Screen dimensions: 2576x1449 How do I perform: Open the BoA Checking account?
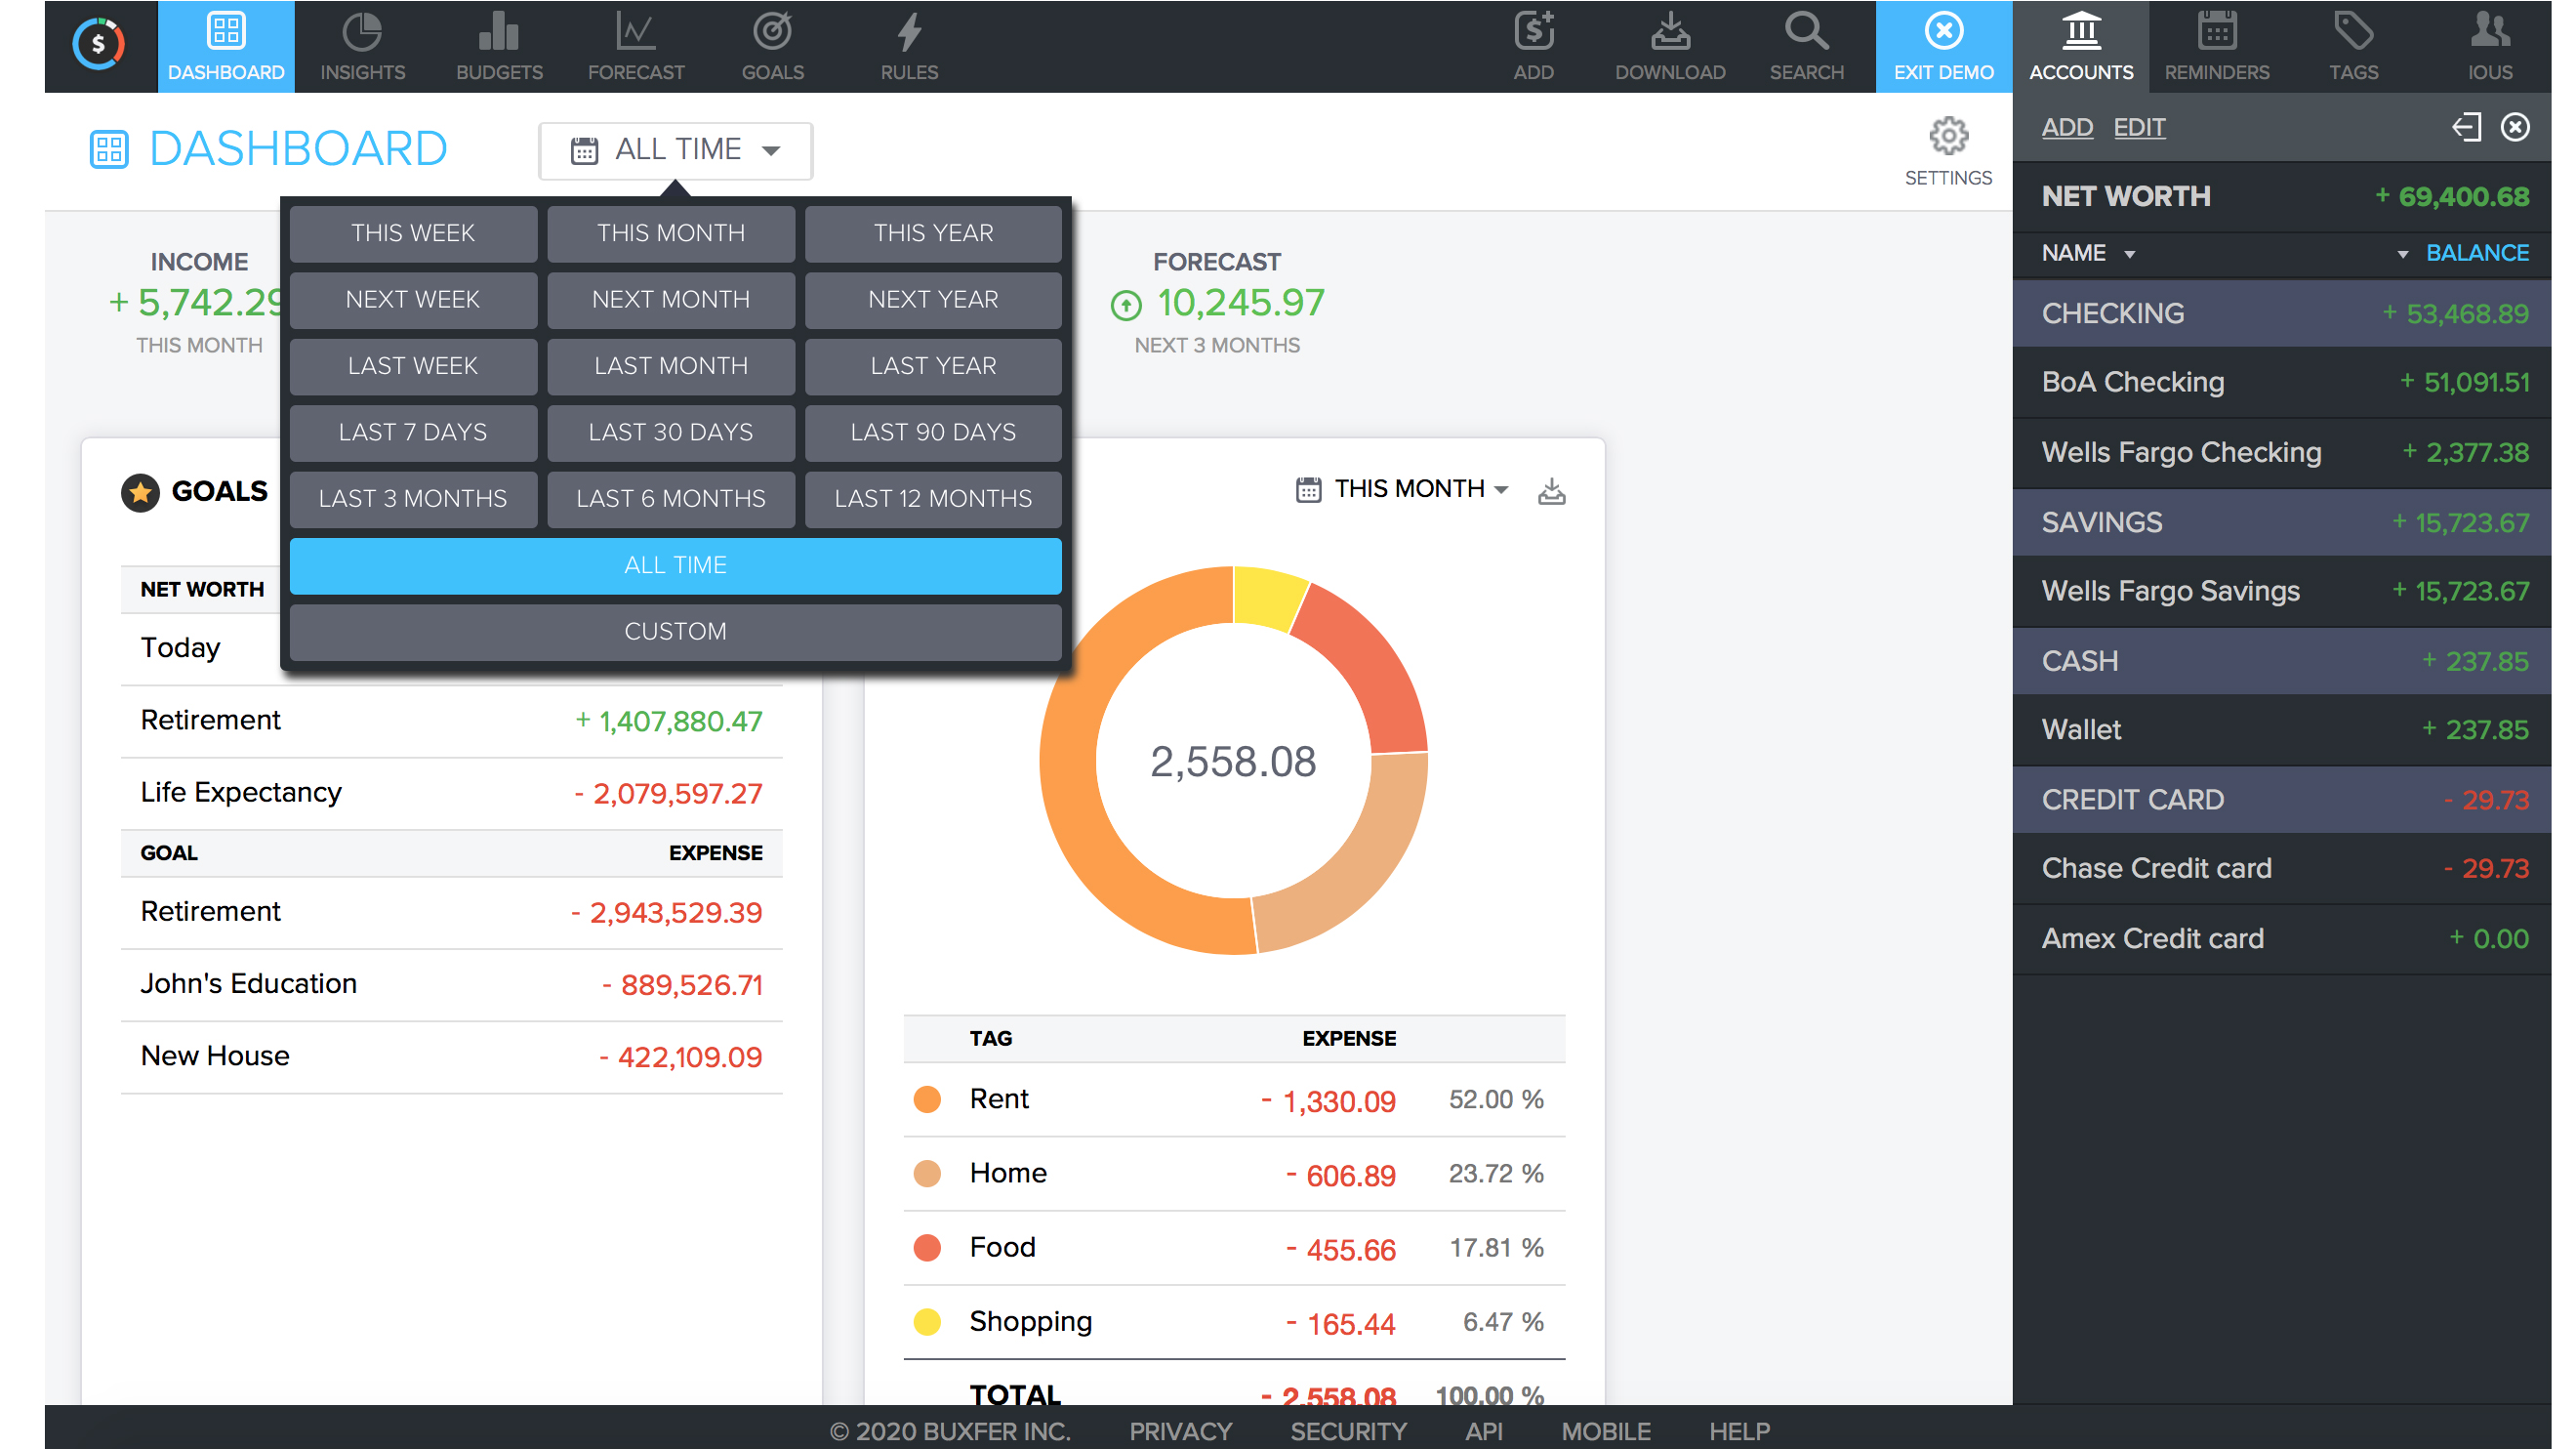tap(2282, 382)
